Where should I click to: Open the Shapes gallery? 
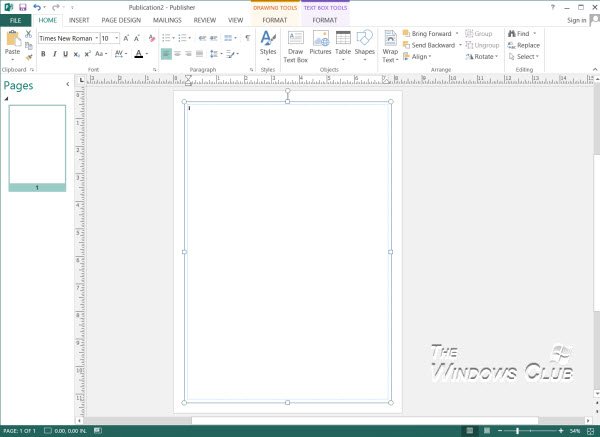[364, 44]
